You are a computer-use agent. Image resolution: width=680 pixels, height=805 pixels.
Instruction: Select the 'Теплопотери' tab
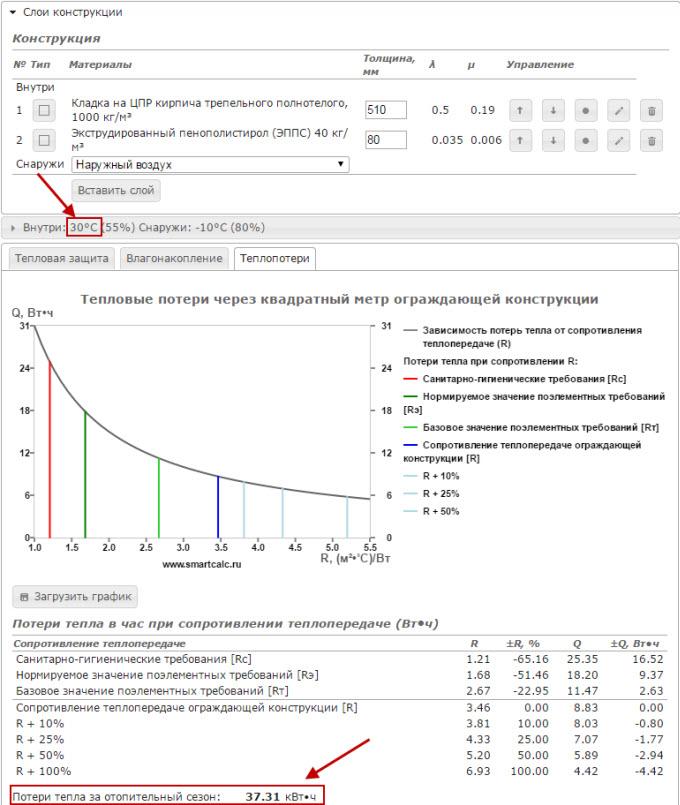pos(274,259)
